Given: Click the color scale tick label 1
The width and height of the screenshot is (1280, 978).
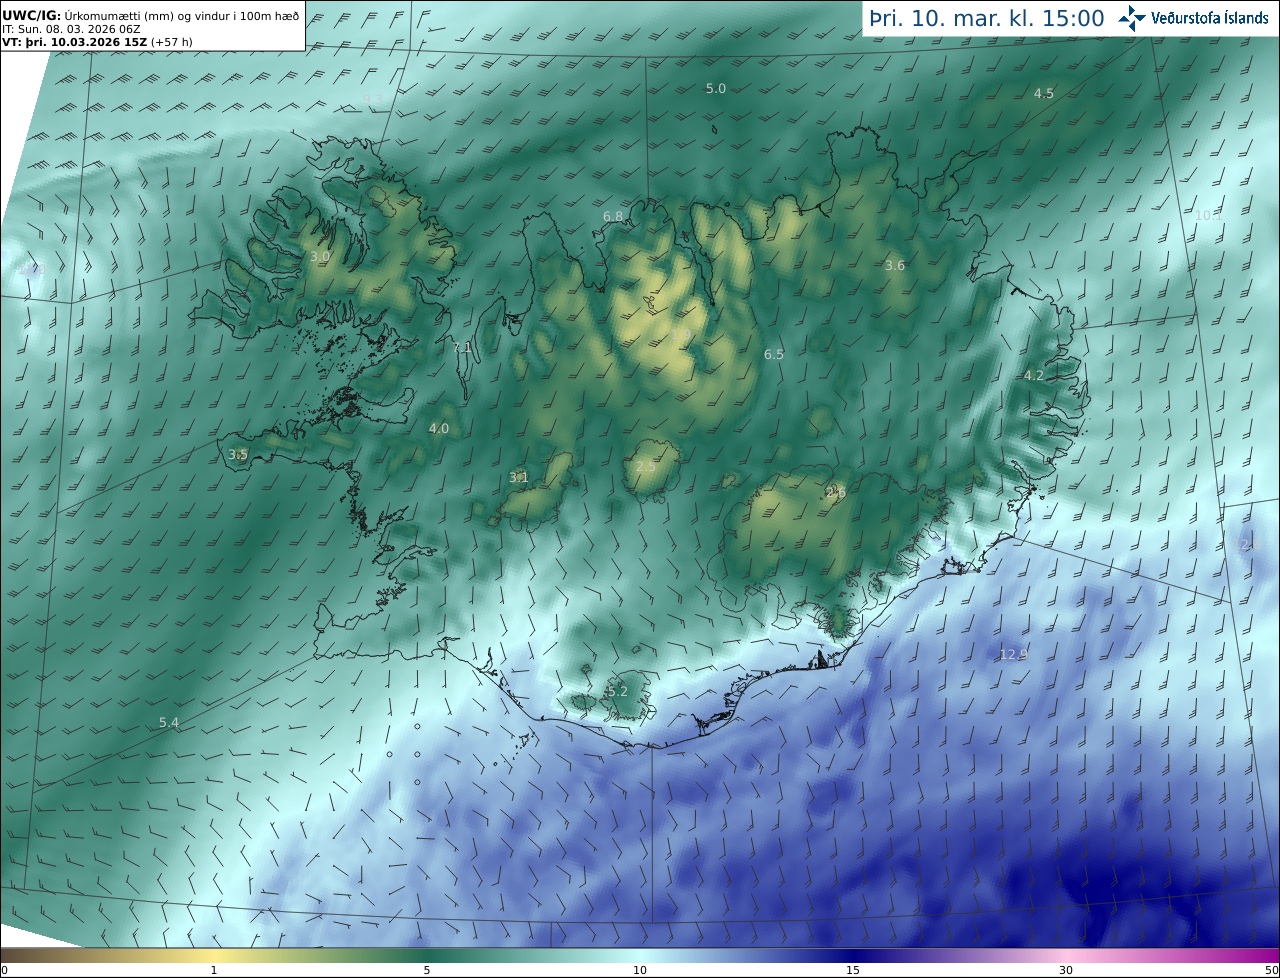Looking at the screenshot, I should [214, 970].
